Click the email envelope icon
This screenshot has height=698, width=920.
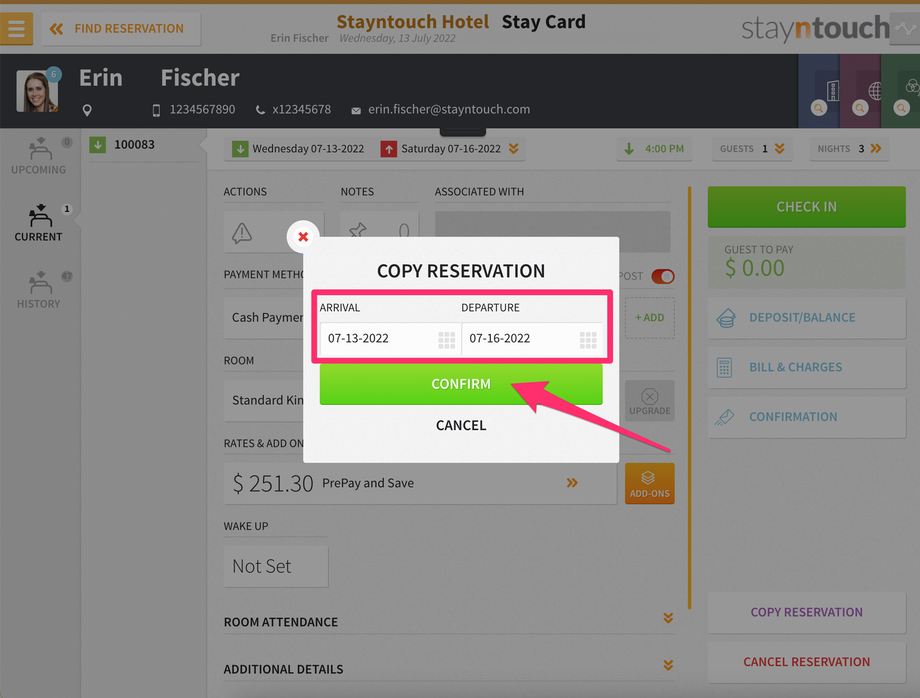click(356, 111)
